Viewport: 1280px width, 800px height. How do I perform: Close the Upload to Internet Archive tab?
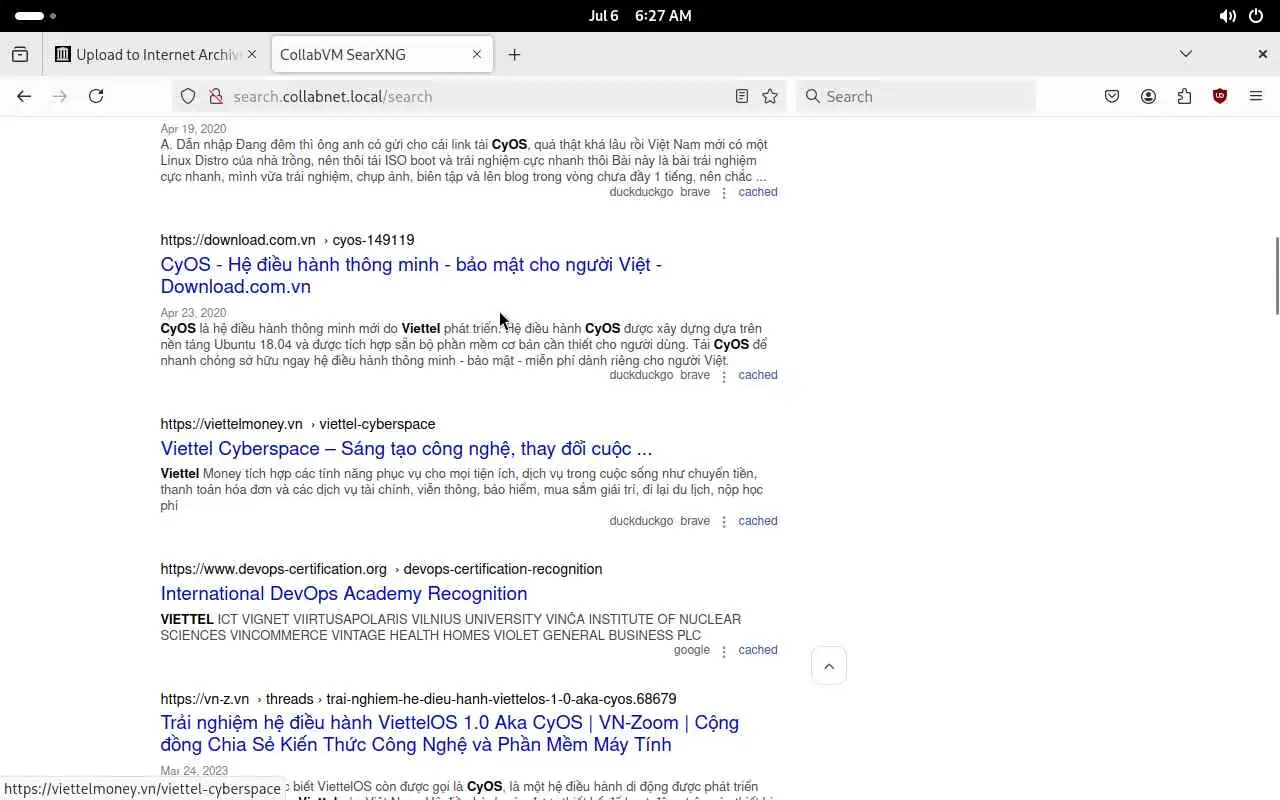point(252,54)
